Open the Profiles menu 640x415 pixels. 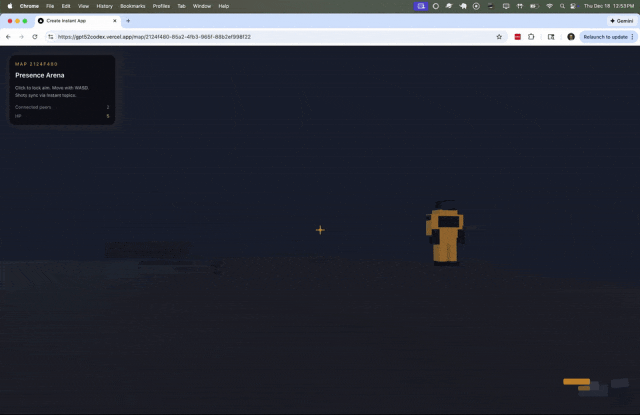coord(161,6)
